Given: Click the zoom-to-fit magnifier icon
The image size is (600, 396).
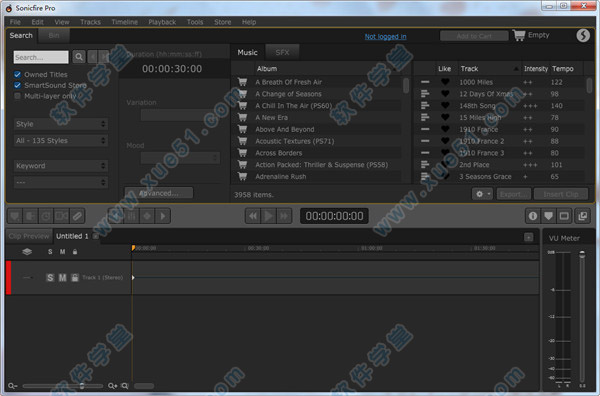Looking at the screenshot, I should click(x=125, y=386).
